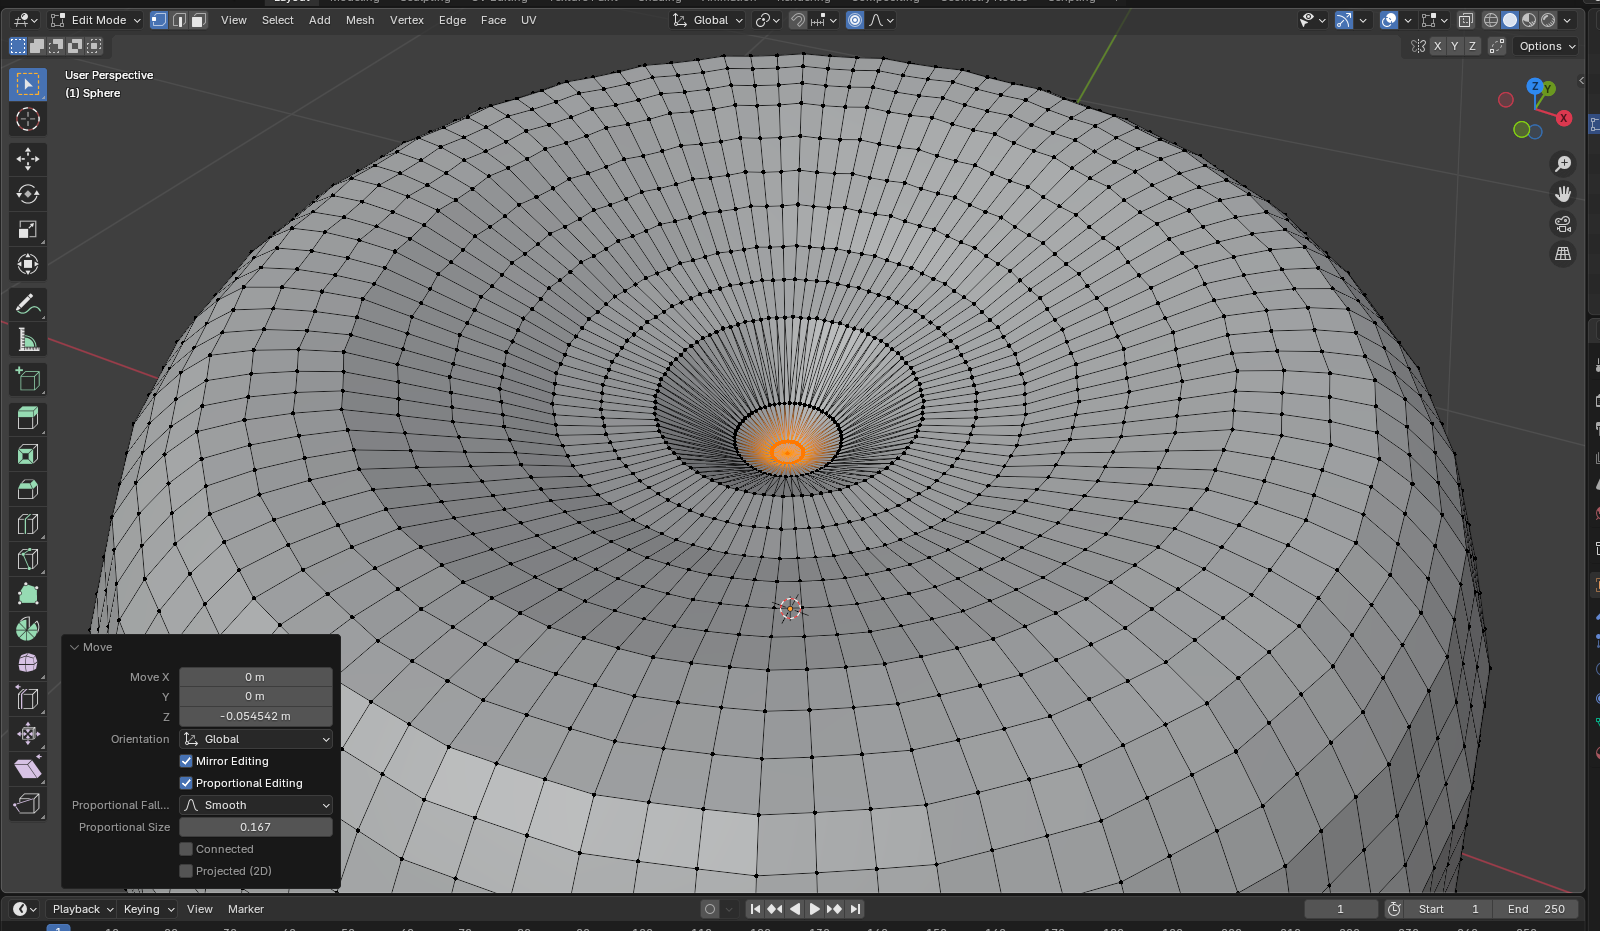Open the Playback dropdown

pos(83,909)
